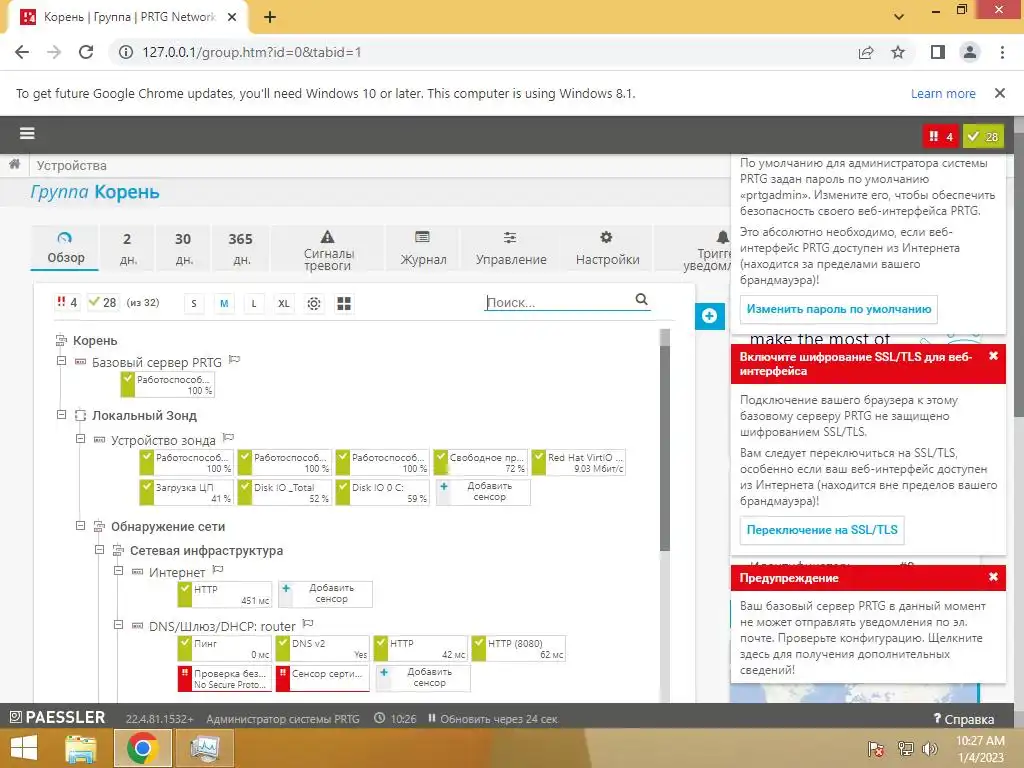Open the 365 дн. tab
1024x768 pixels.
[240, 248]
